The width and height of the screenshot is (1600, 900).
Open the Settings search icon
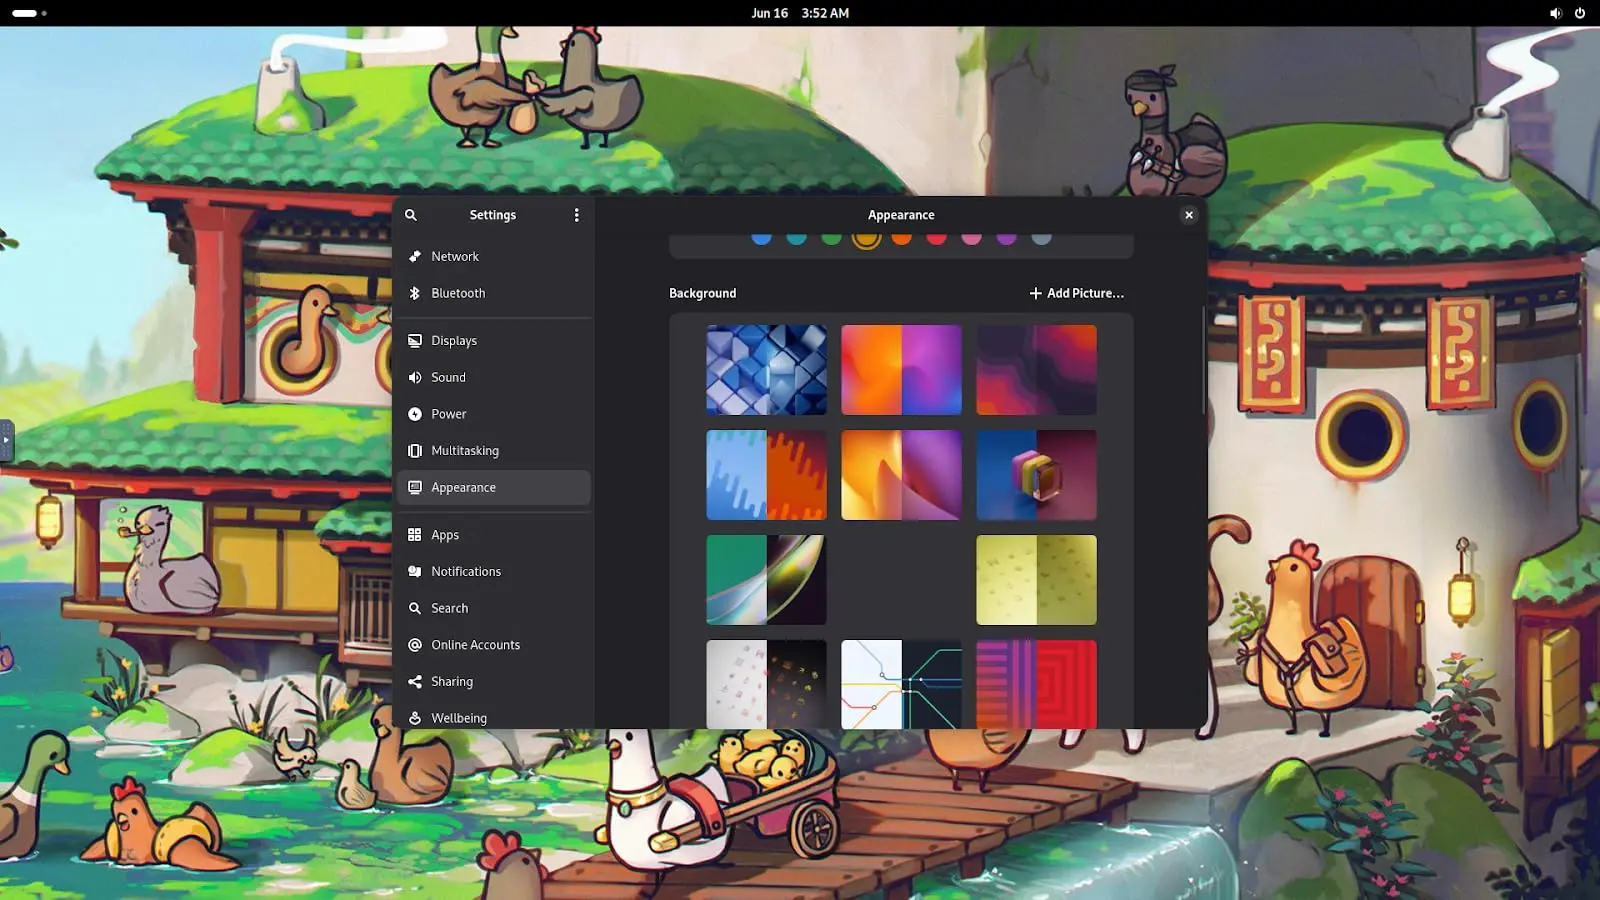click(x=411, y=215)
